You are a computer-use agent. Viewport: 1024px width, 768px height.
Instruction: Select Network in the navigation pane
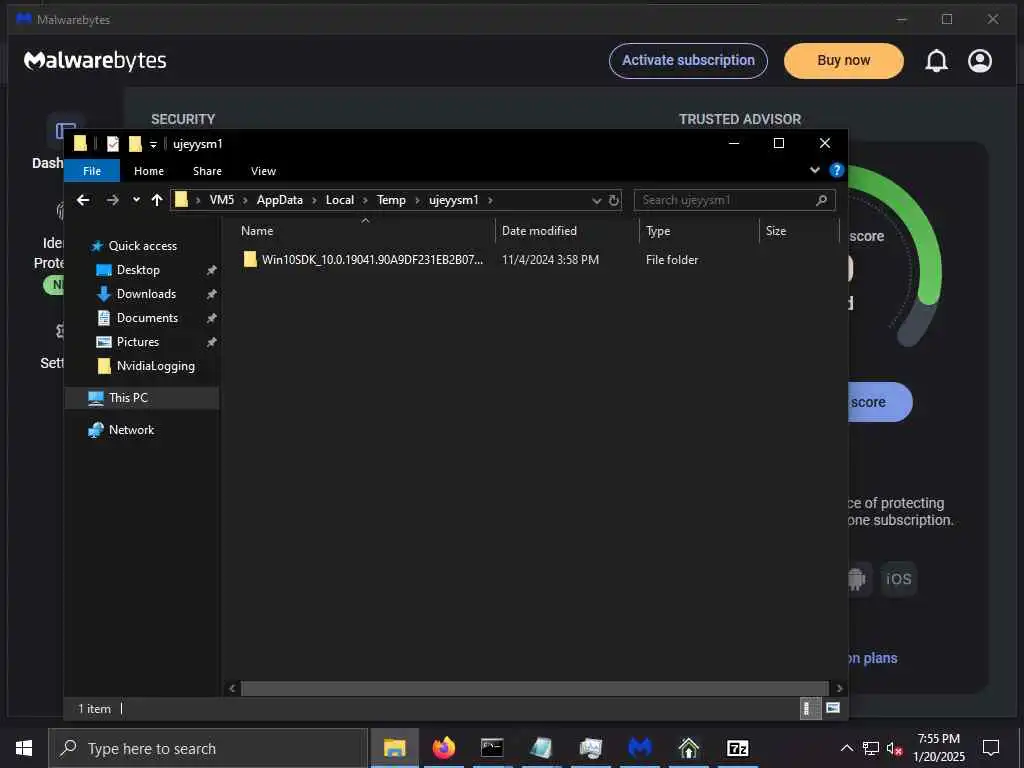[131, 430]
